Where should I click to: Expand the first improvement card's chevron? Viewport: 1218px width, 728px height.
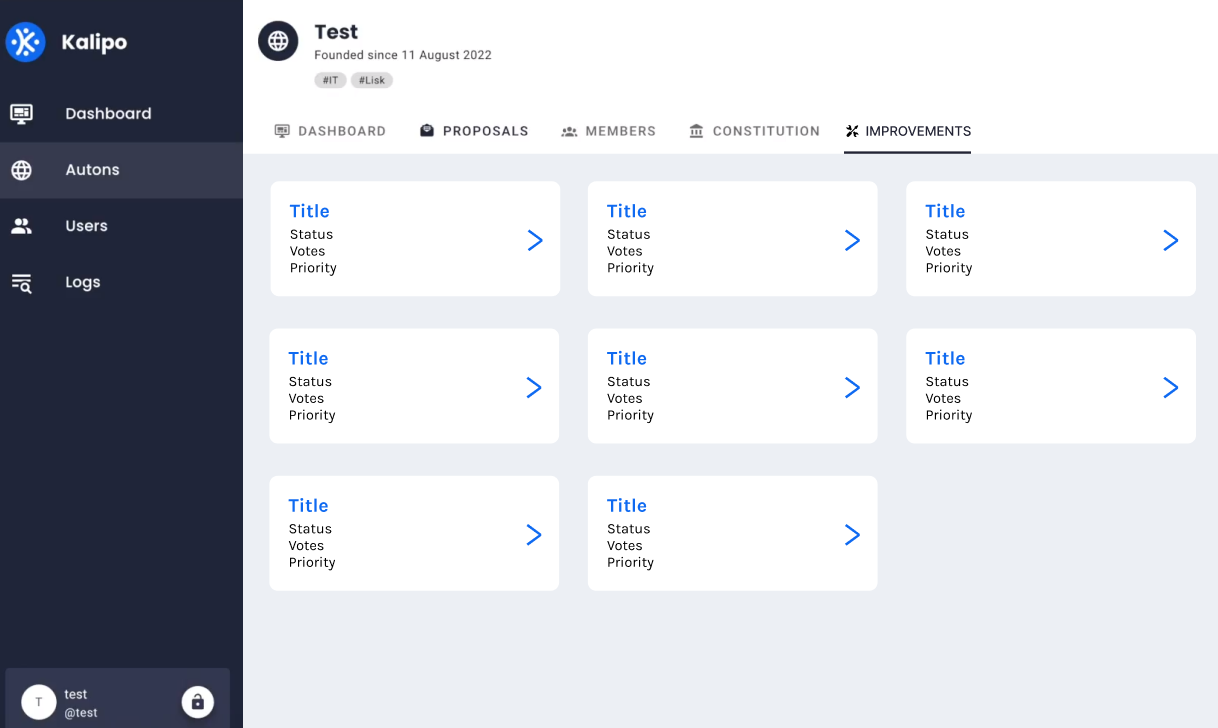click(x=535, y=239)
